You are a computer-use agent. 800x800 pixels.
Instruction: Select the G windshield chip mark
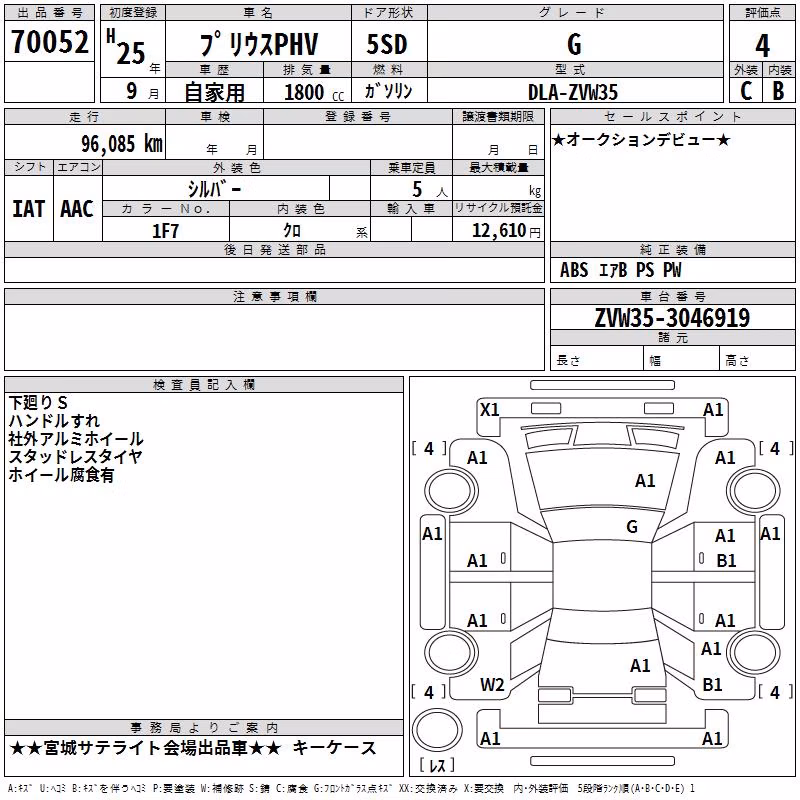click(x=632, y=527)
